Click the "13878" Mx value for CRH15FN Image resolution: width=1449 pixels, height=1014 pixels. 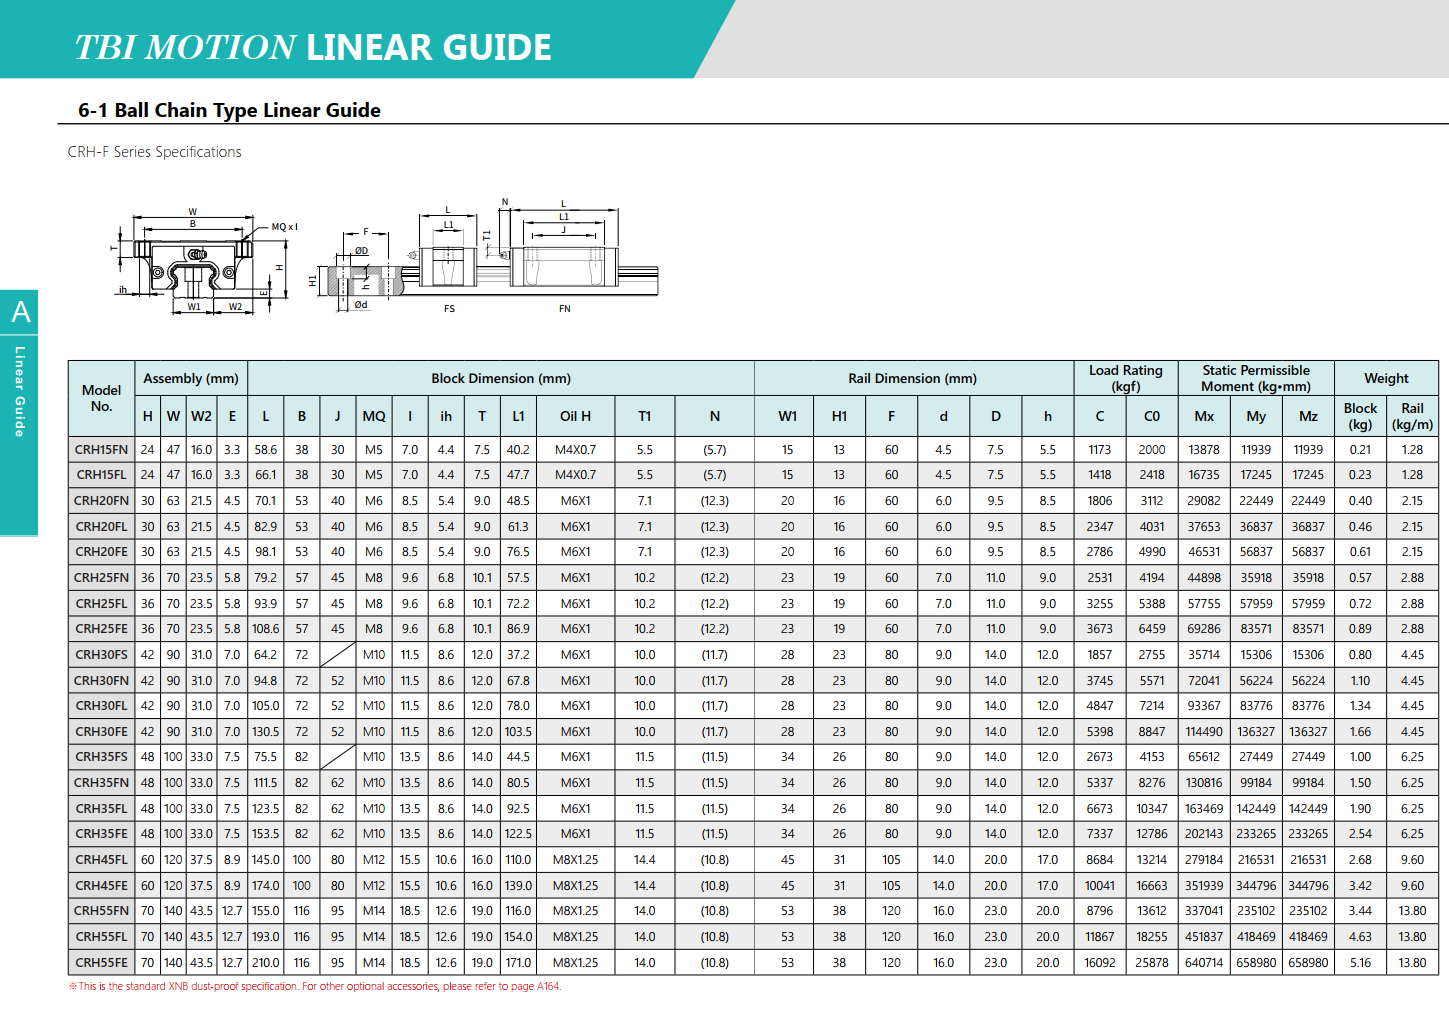click(x=1204, y=450)
